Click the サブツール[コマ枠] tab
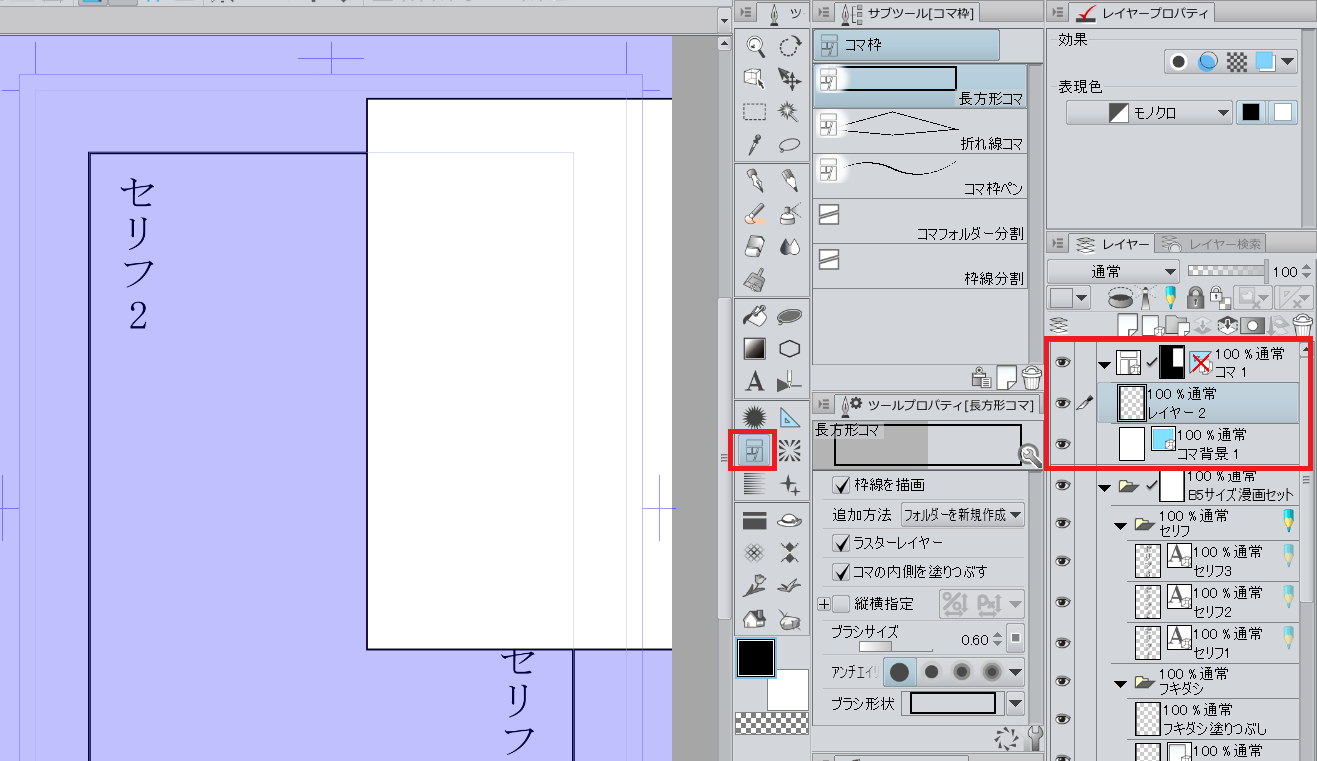The image size is (1317, 761). tap(907, 13)
